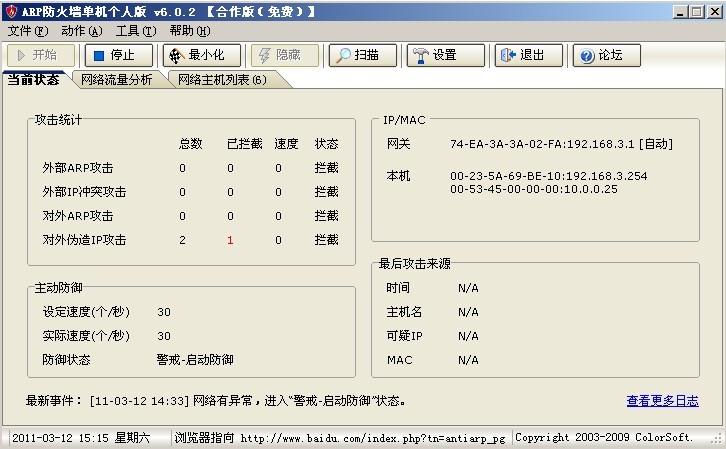The image size is (726, 449).
Task: Click the set speed (设定速度) value 30
Action: point(164,312)
